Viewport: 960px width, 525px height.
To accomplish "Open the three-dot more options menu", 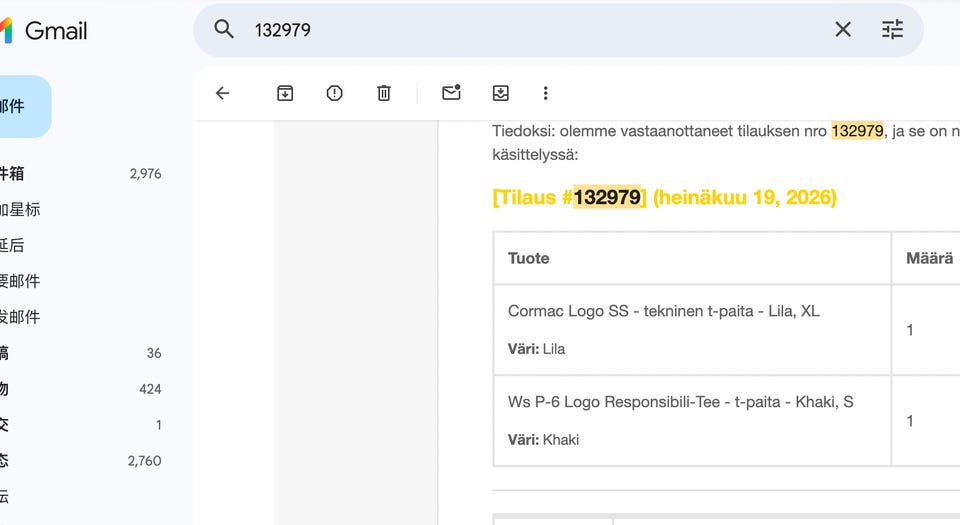I will [x=546, y=93].
